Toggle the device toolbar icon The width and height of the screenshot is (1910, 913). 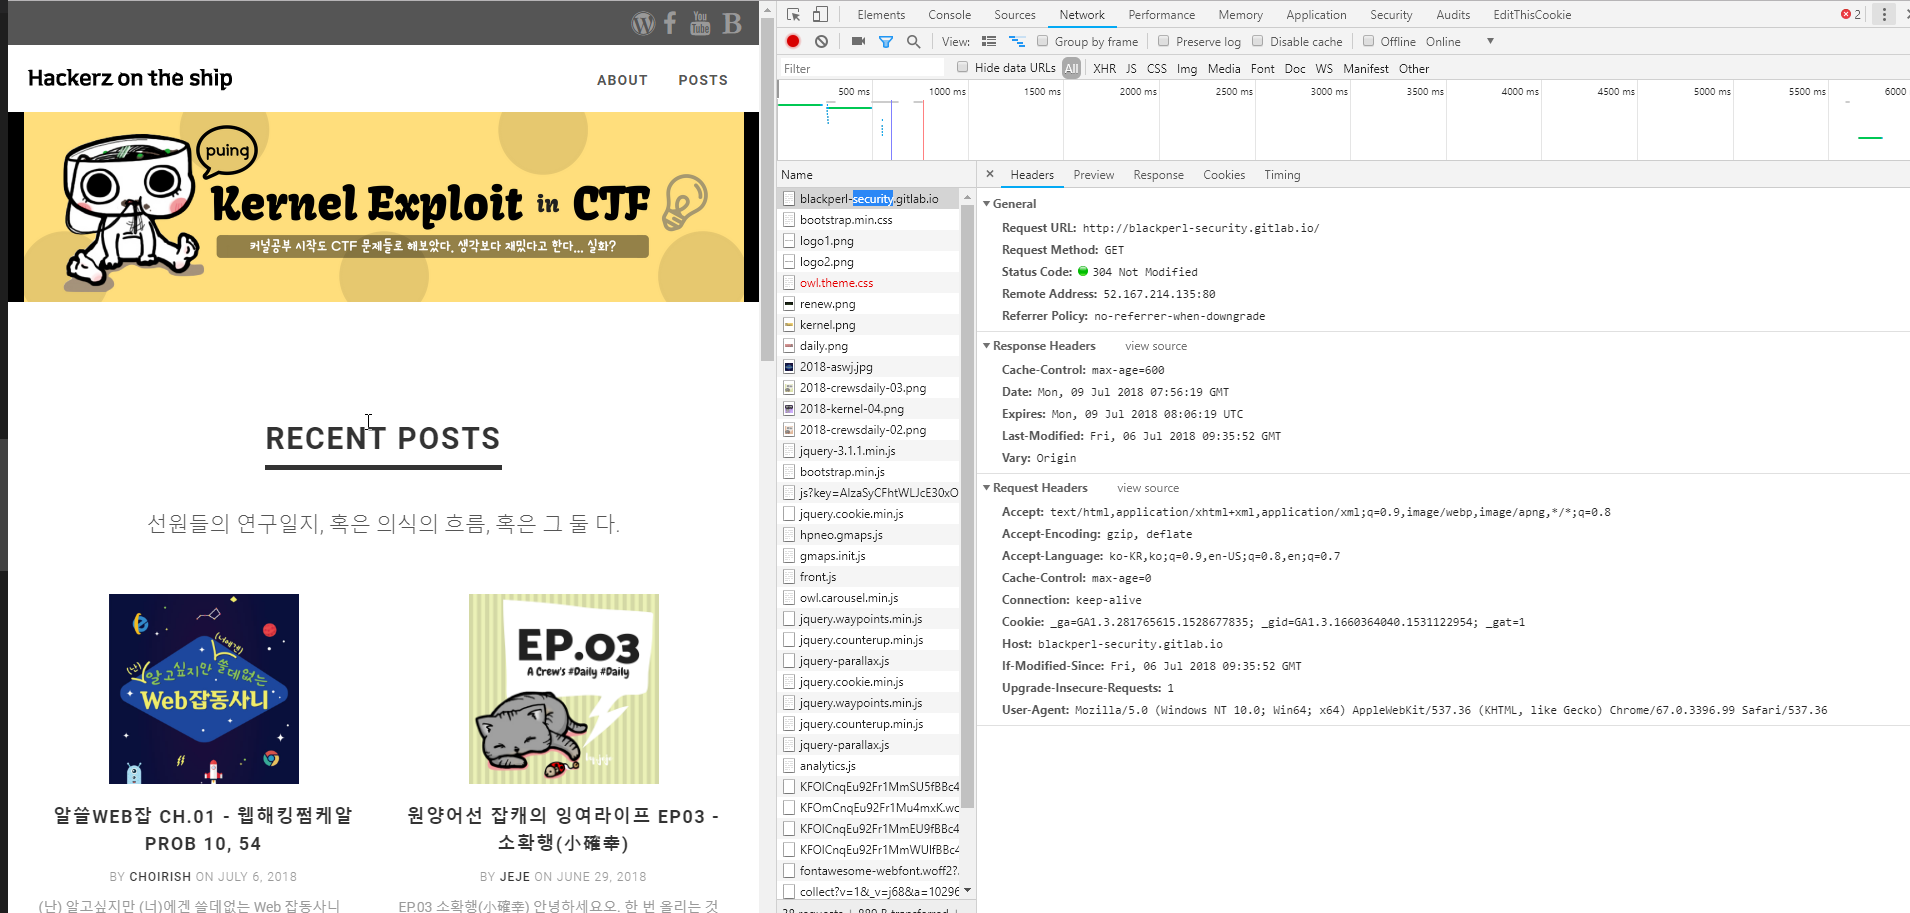820,14
